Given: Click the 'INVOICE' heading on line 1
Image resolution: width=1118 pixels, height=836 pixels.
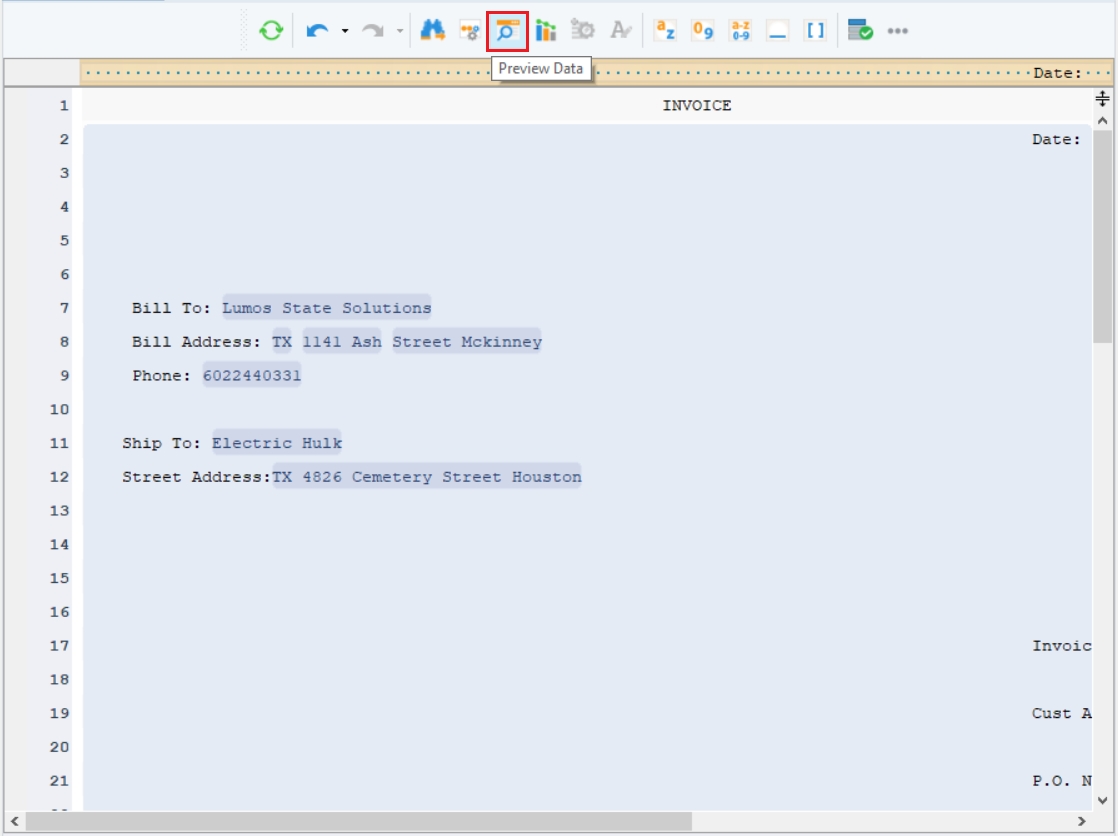Looking at the screenshot, I should click(697, 106).
